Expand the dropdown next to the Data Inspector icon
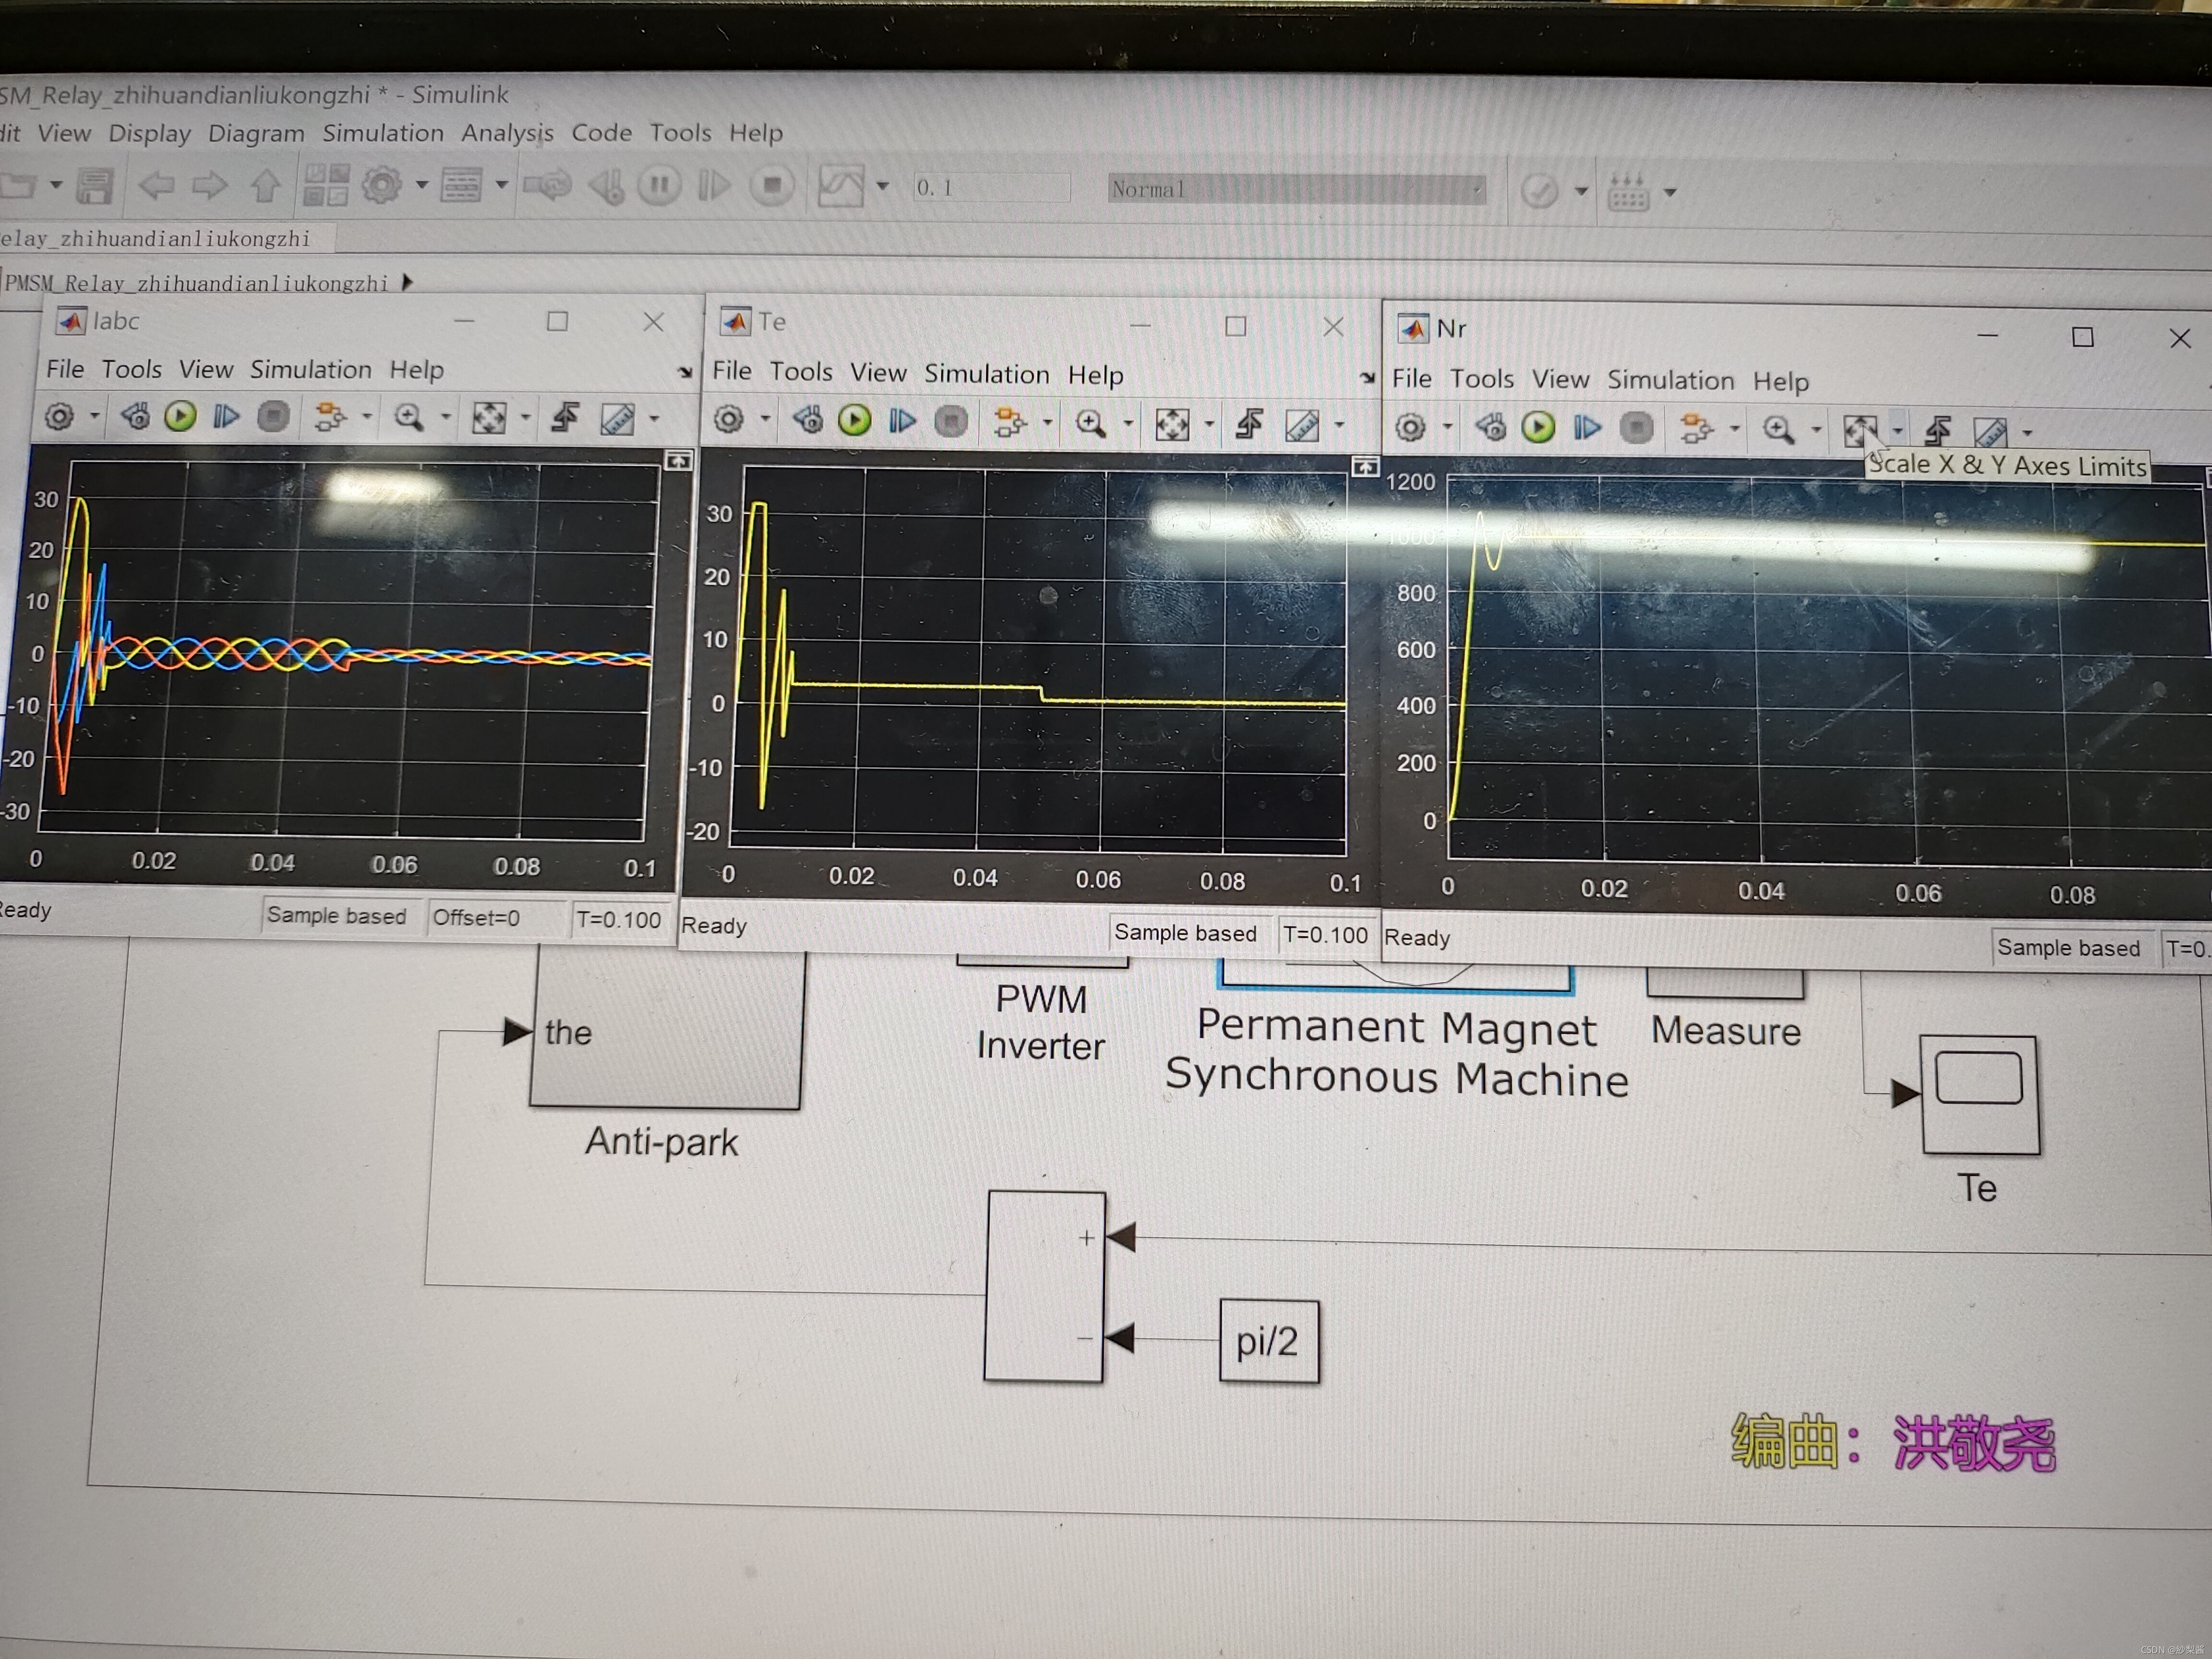The height and width of the screenshot is (1659, 2212). point(882,186)
